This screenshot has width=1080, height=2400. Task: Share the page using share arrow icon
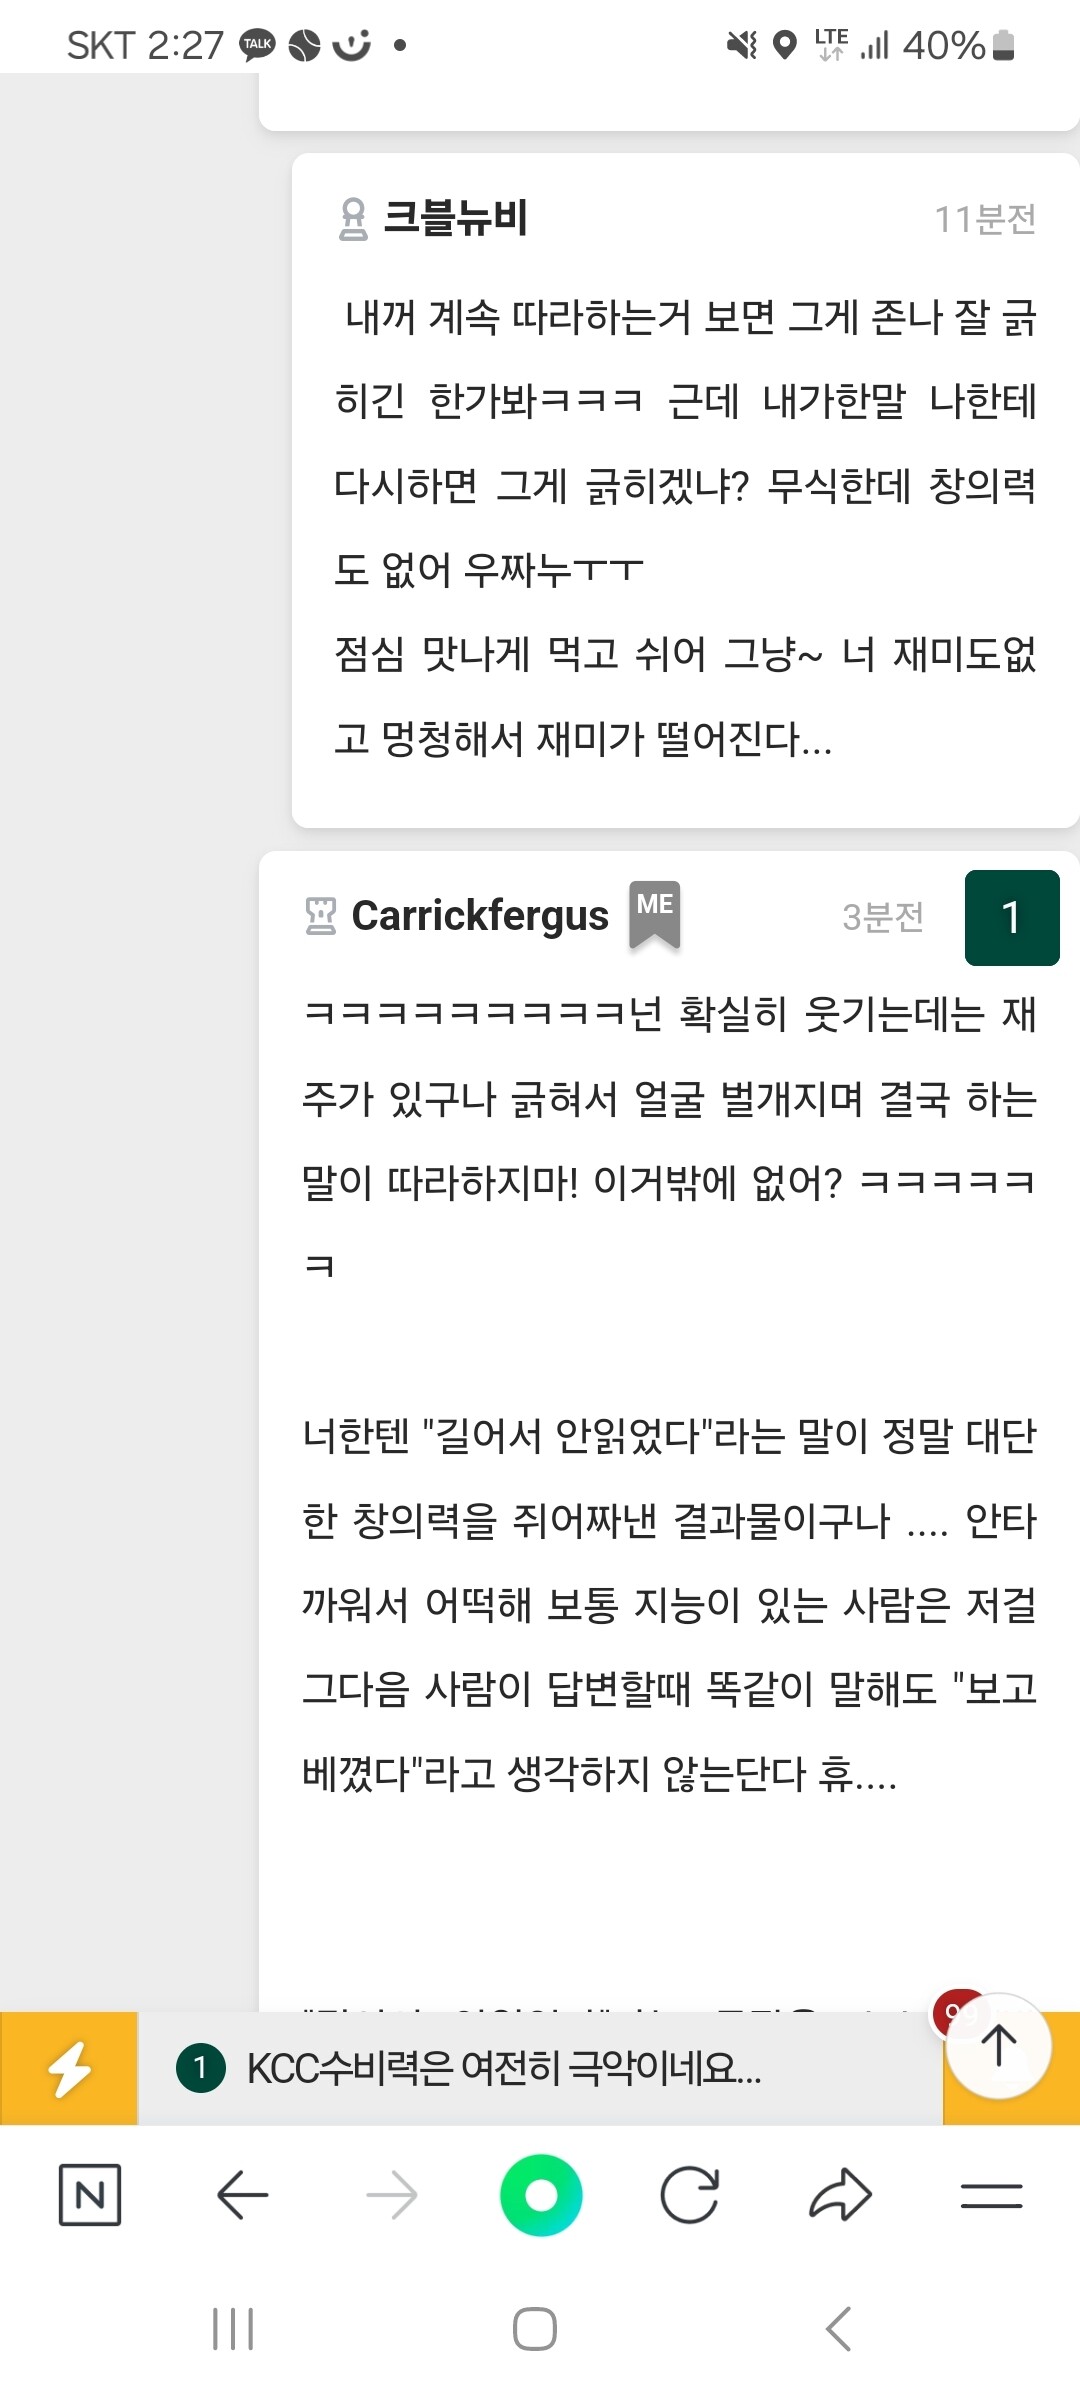pyautogui.click(x=840, y=2195)
